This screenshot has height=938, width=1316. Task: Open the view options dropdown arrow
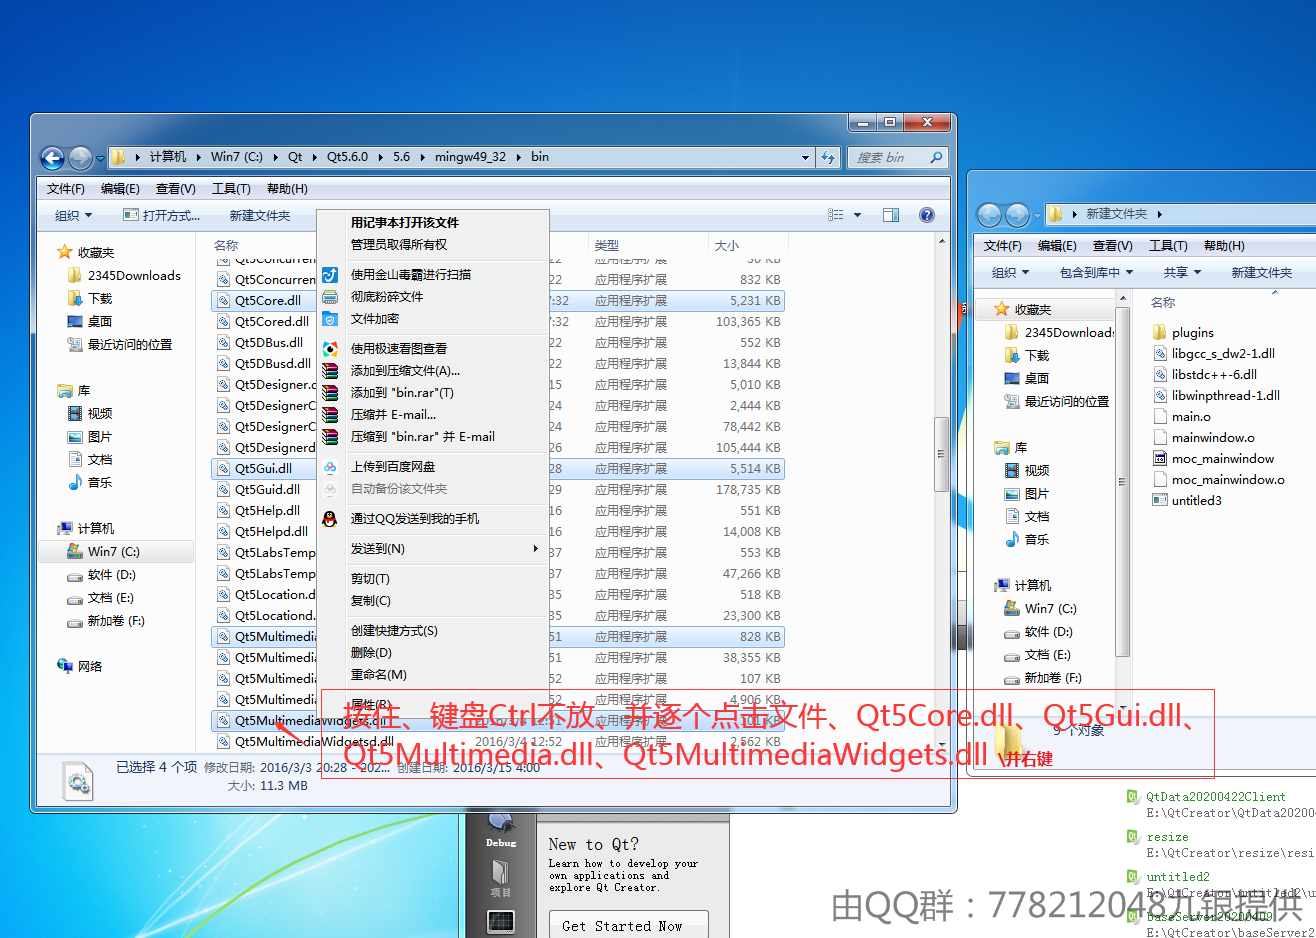click(857, 215)
